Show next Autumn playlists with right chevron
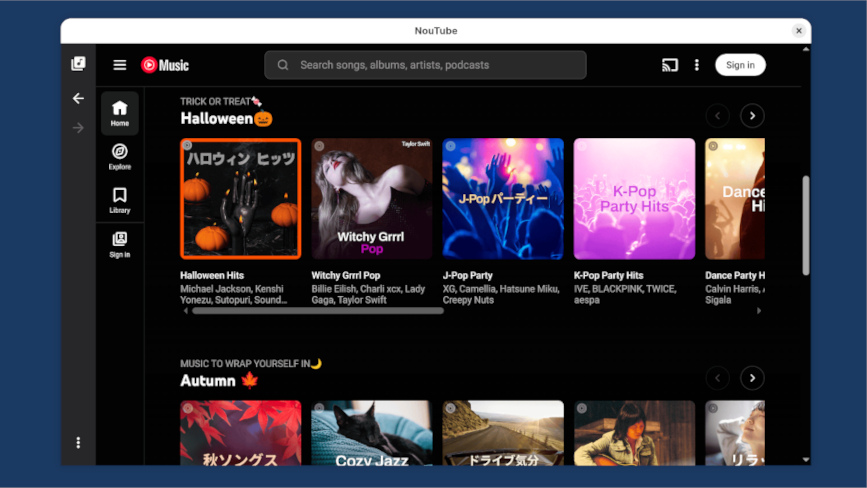Image resolution: width=867 pixels, height=488 pixels. pyautogui.click(x=752, y=378)
